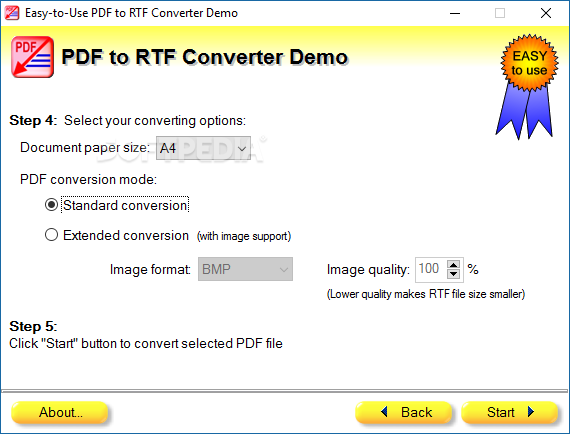Click 'PDF conversion mode:' label
This screenshot has width=570, height=434.
point(88,180)
